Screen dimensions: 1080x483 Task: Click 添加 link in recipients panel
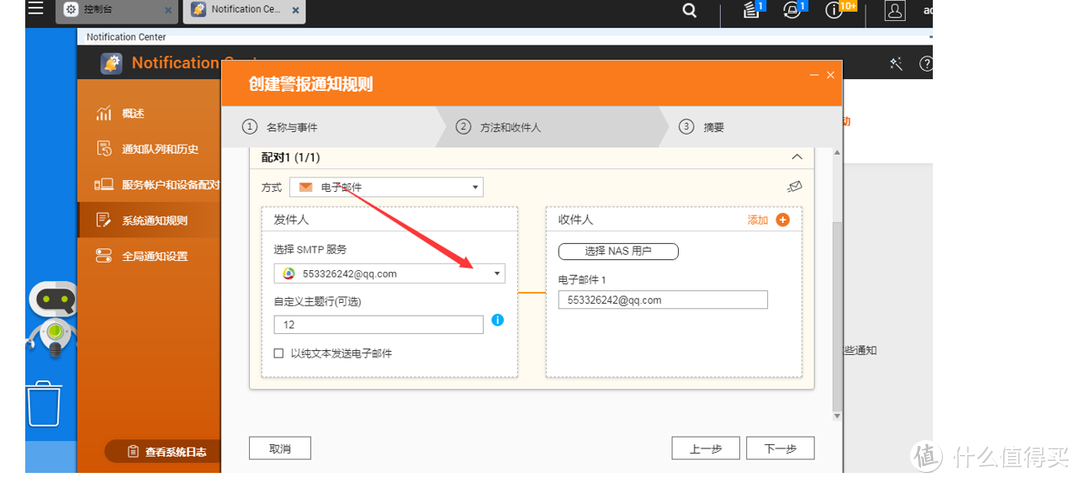[758, 220]
